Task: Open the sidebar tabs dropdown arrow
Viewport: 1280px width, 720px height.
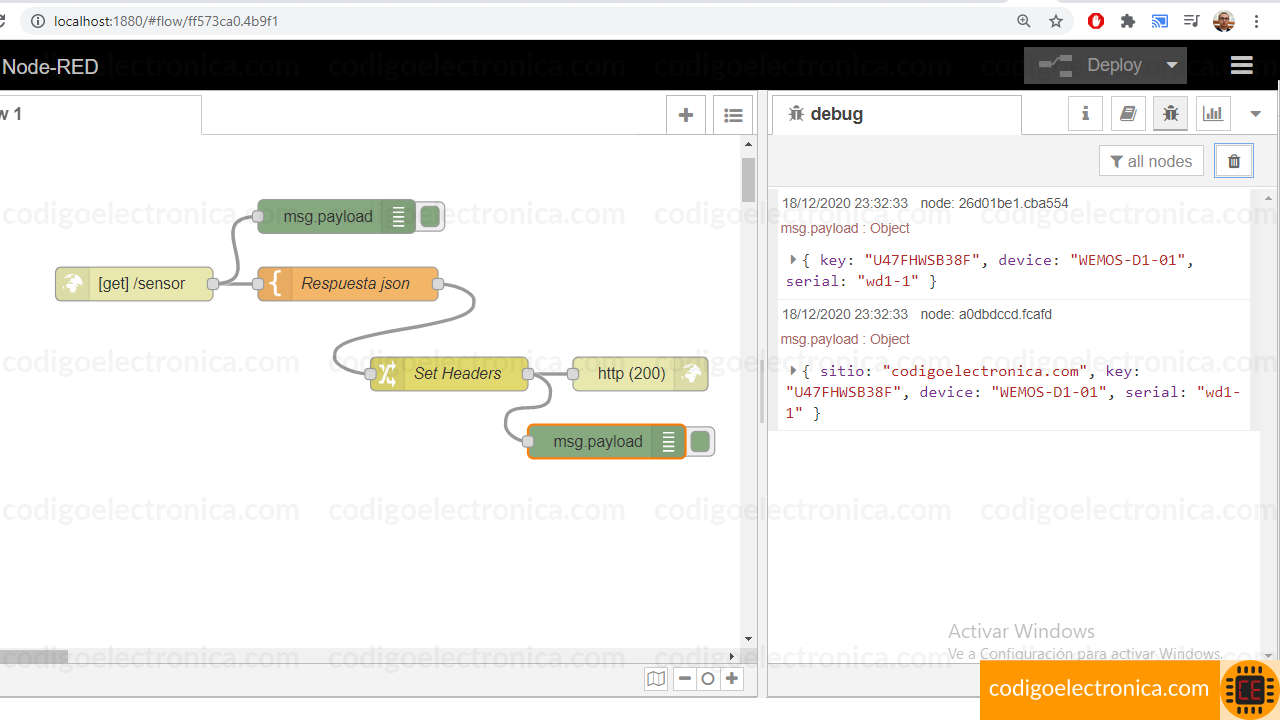Action: (x=1256, y=114)
